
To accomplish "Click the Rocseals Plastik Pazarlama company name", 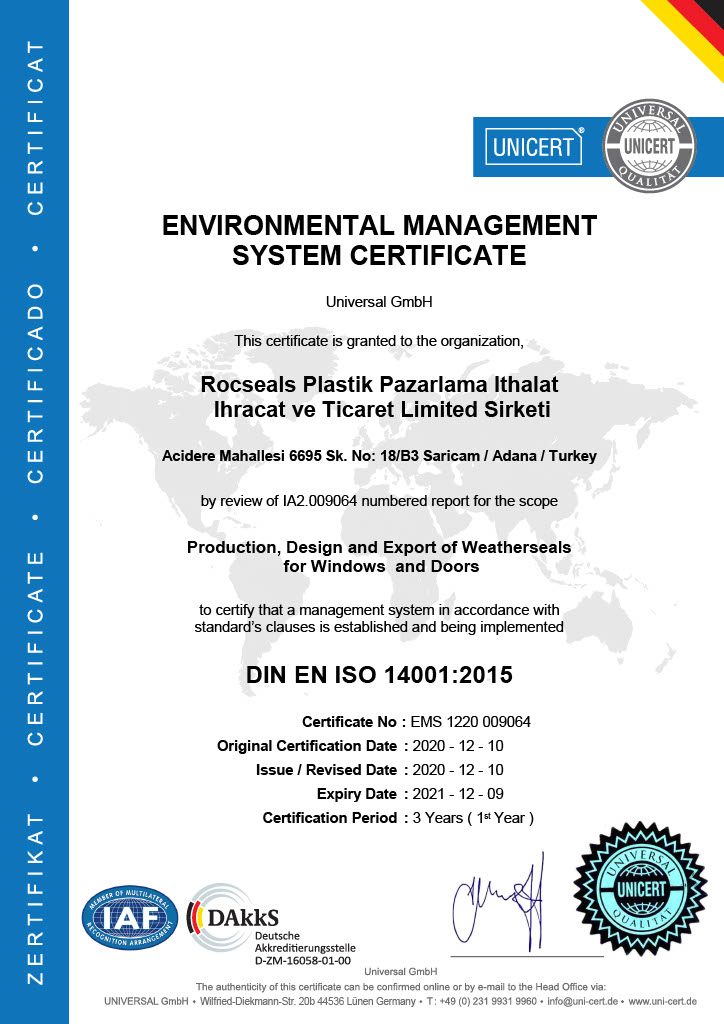I will 380,397.
